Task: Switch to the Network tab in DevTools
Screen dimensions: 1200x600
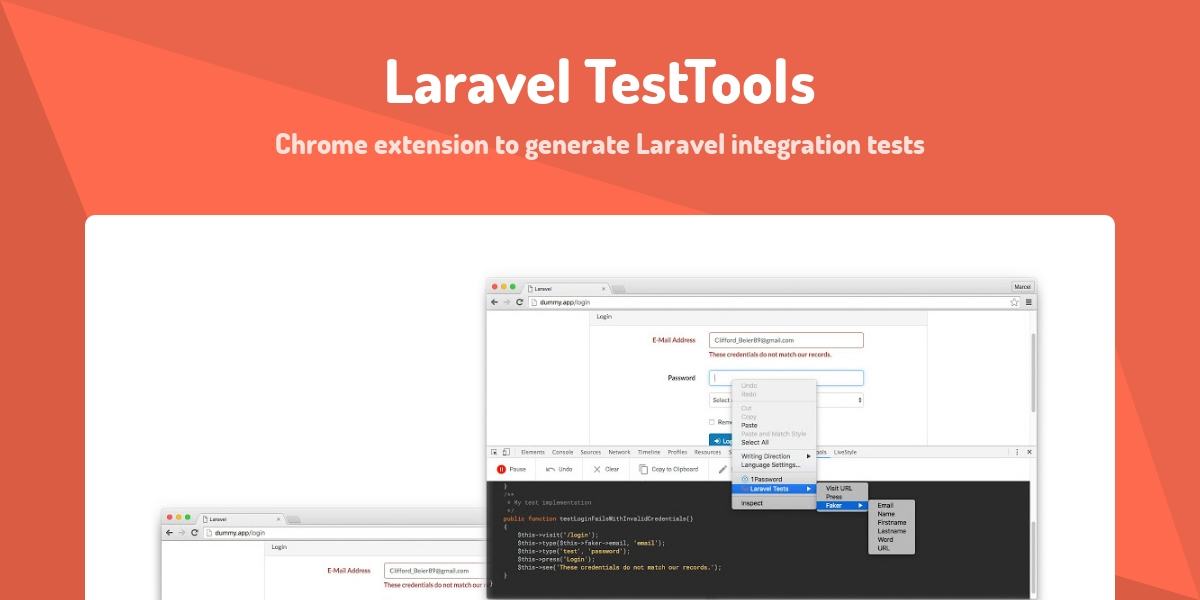Action: coord(619,452)
